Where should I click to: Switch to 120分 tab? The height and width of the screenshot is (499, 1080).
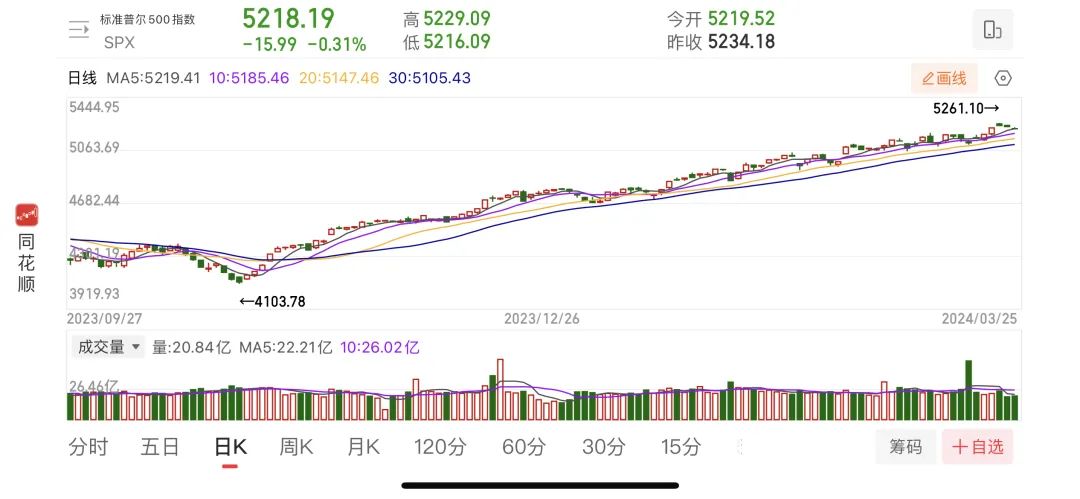point(440,447)
